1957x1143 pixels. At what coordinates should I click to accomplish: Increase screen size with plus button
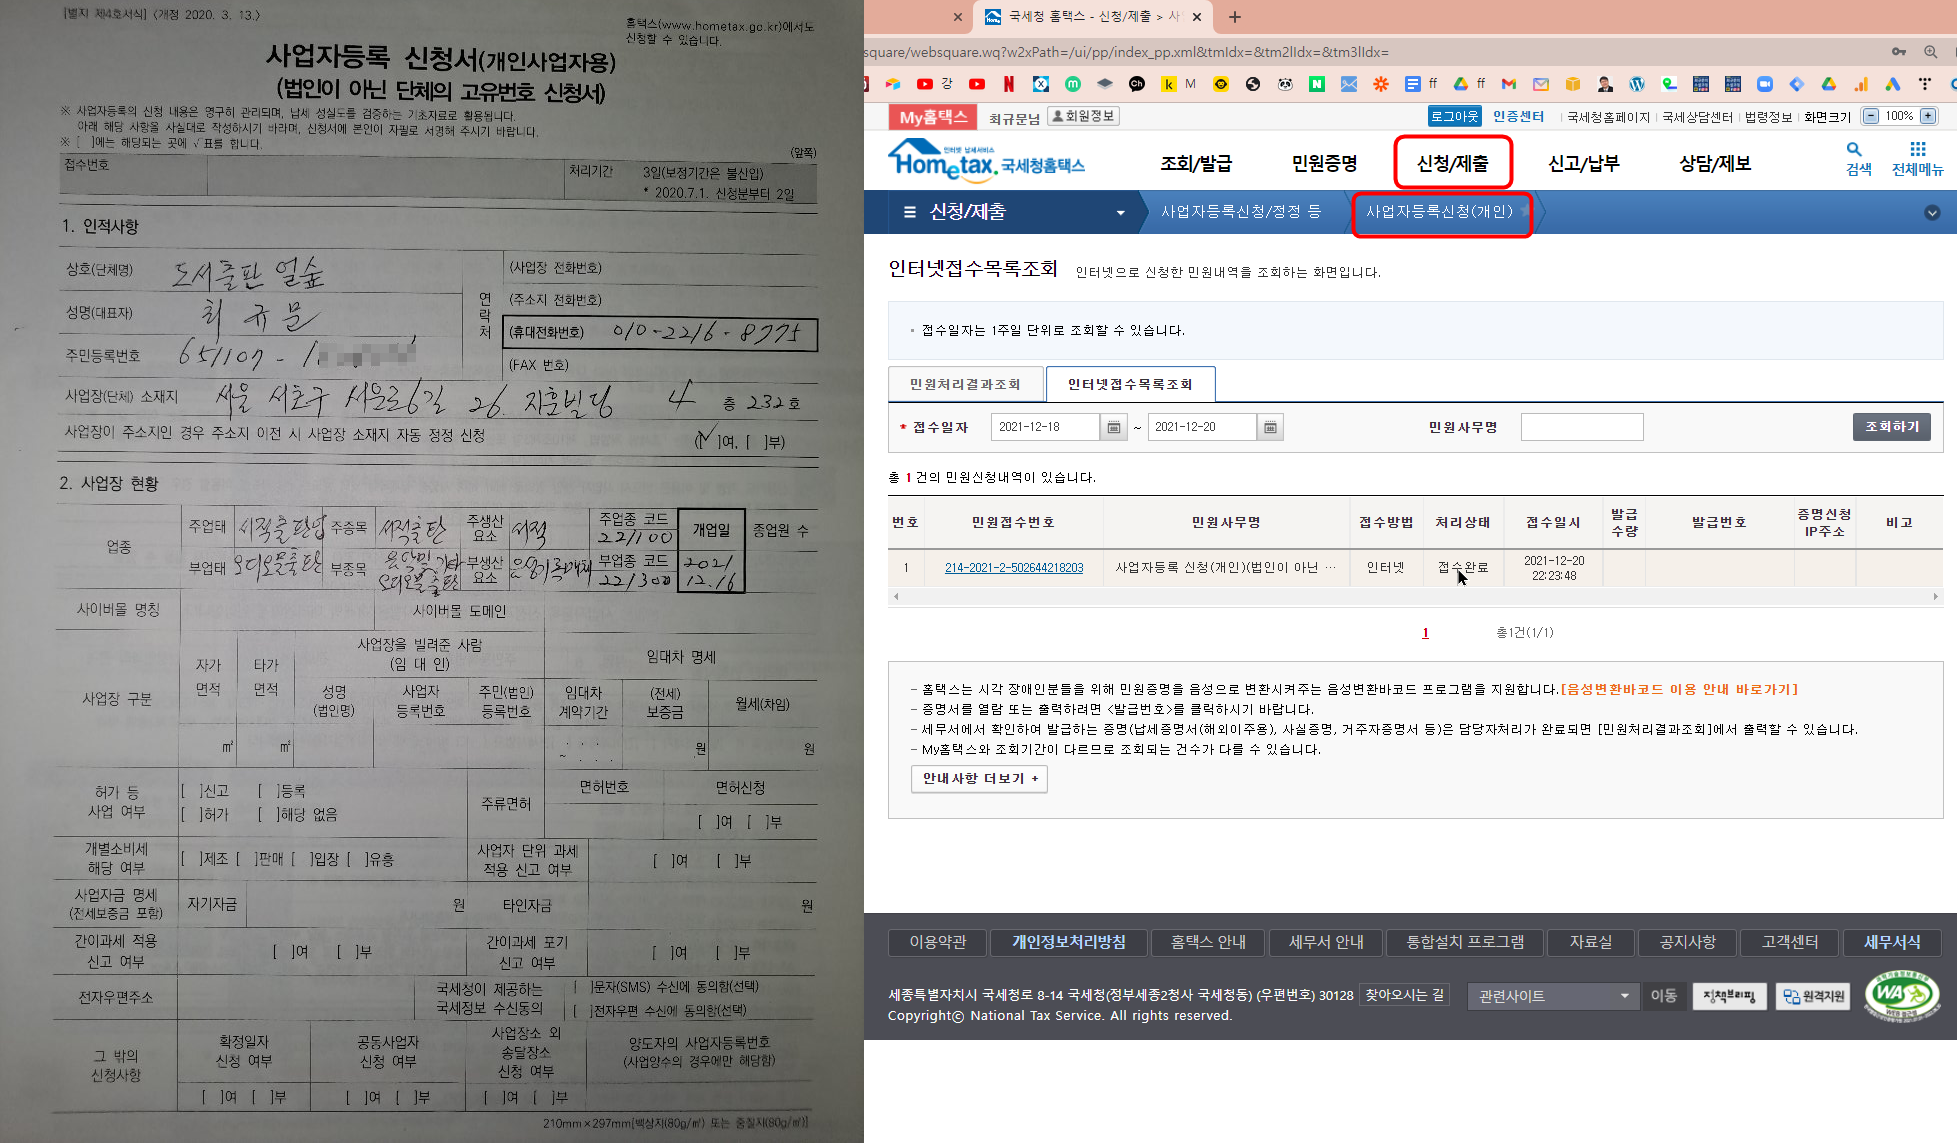coord(1928,116)
